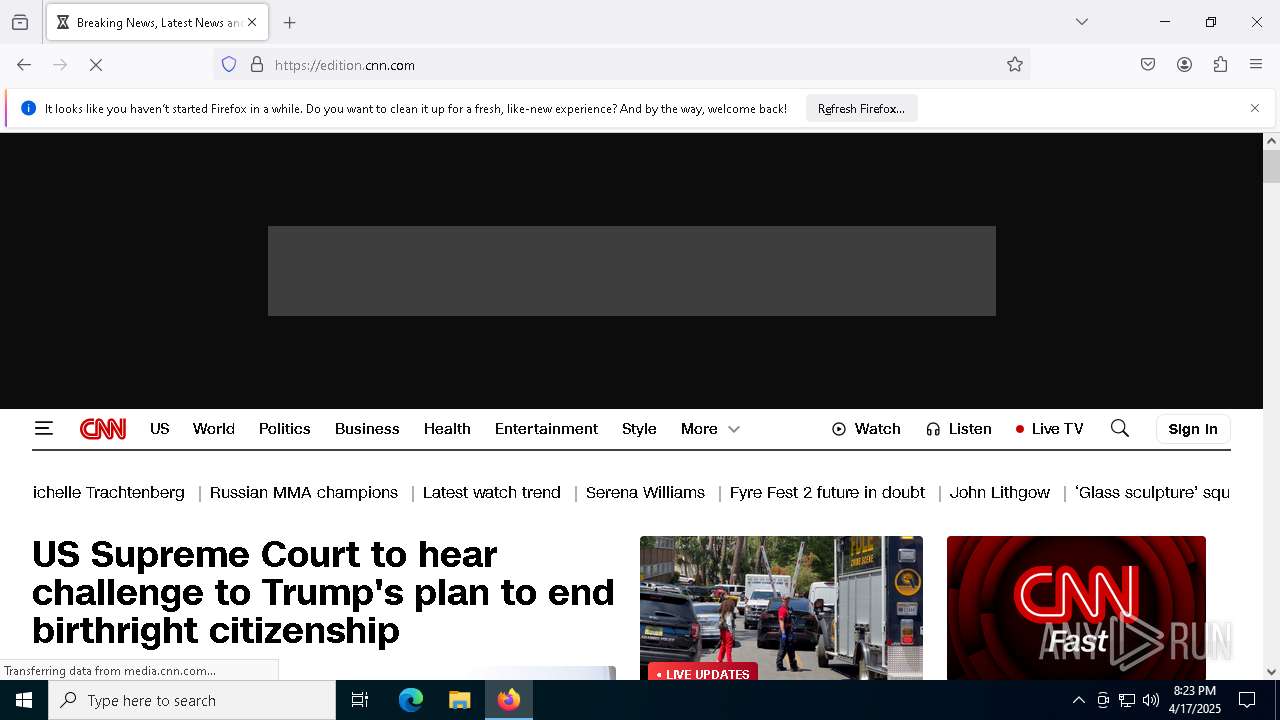
Task: Expand the More sections dropdown
Action: (x=710, y=429)
